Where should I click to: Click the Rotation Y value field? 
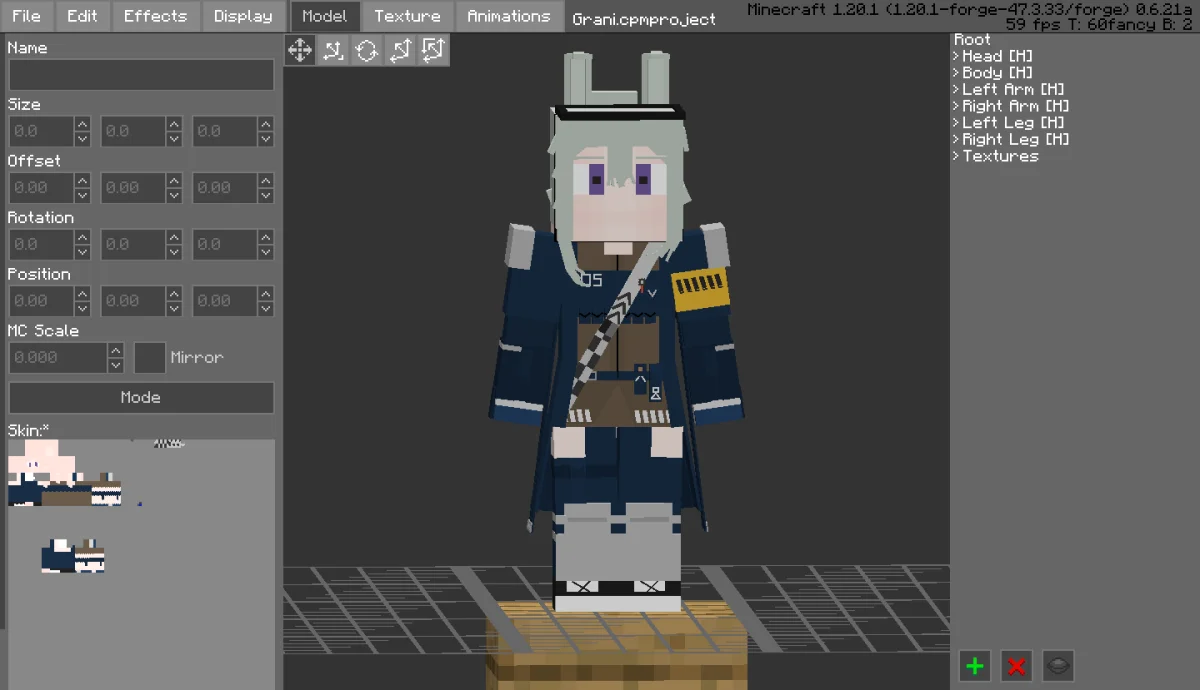(133, 244)
